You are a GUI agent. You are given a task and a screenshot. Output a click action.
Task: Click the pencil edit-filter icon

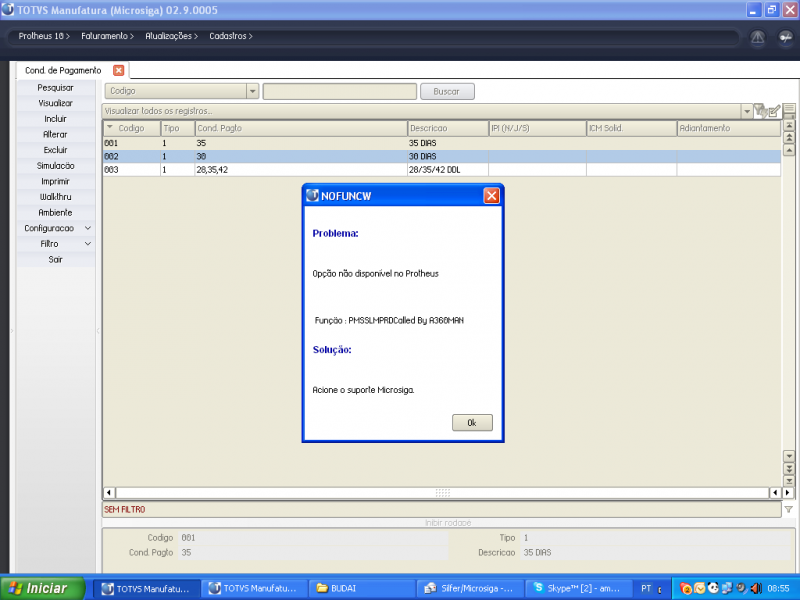point(774,111)
